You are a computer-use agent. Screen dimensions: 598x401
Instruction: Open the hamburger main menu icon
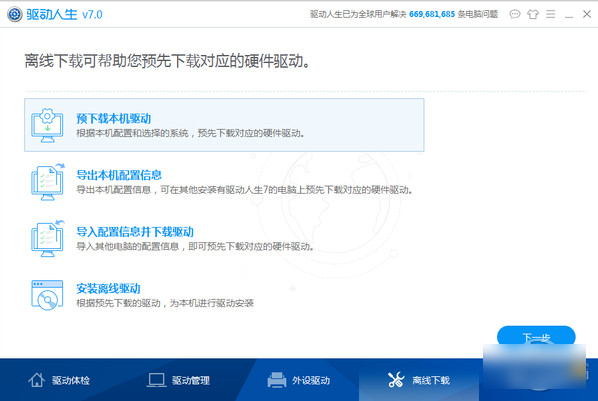click(x=550, y=14)
